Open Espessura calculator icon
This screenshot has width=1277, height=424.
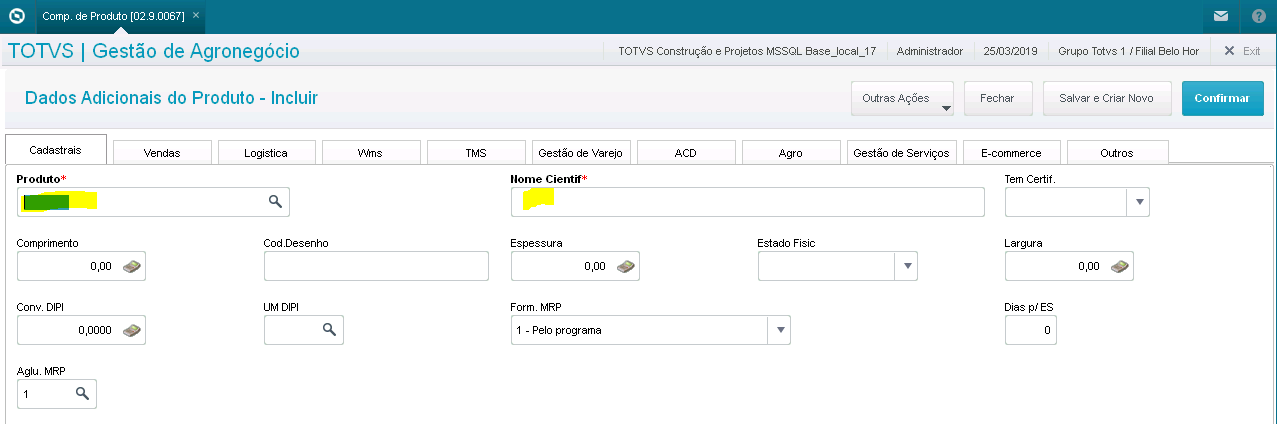click(x=625, y=266)
